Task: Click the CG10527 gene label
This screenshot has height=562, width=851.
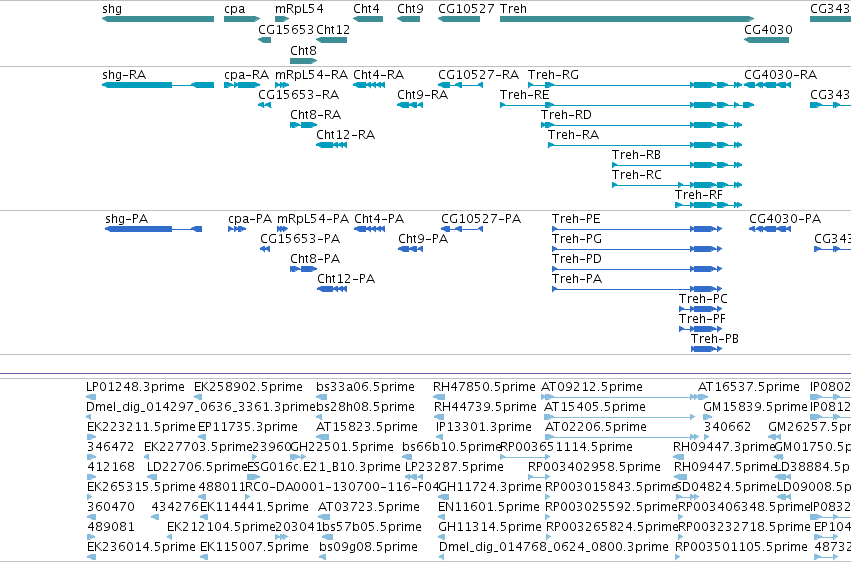Action: coord(466,9)
